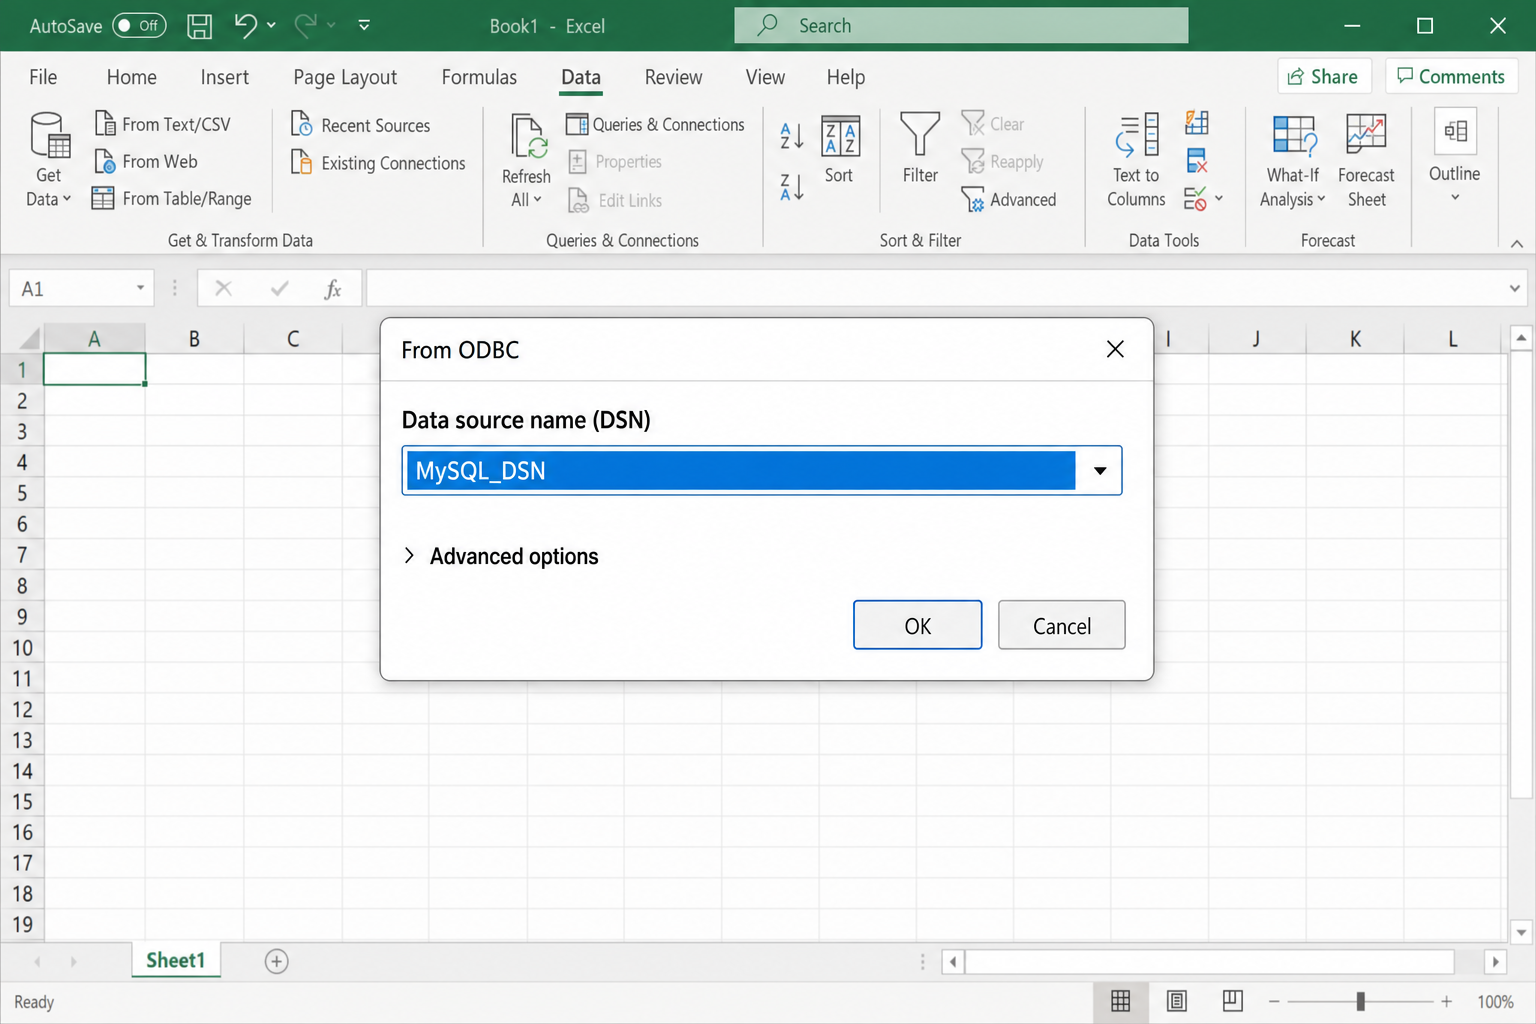Open Recent Sources list
The image size is (1536, 1024).
tap(361, 125)
